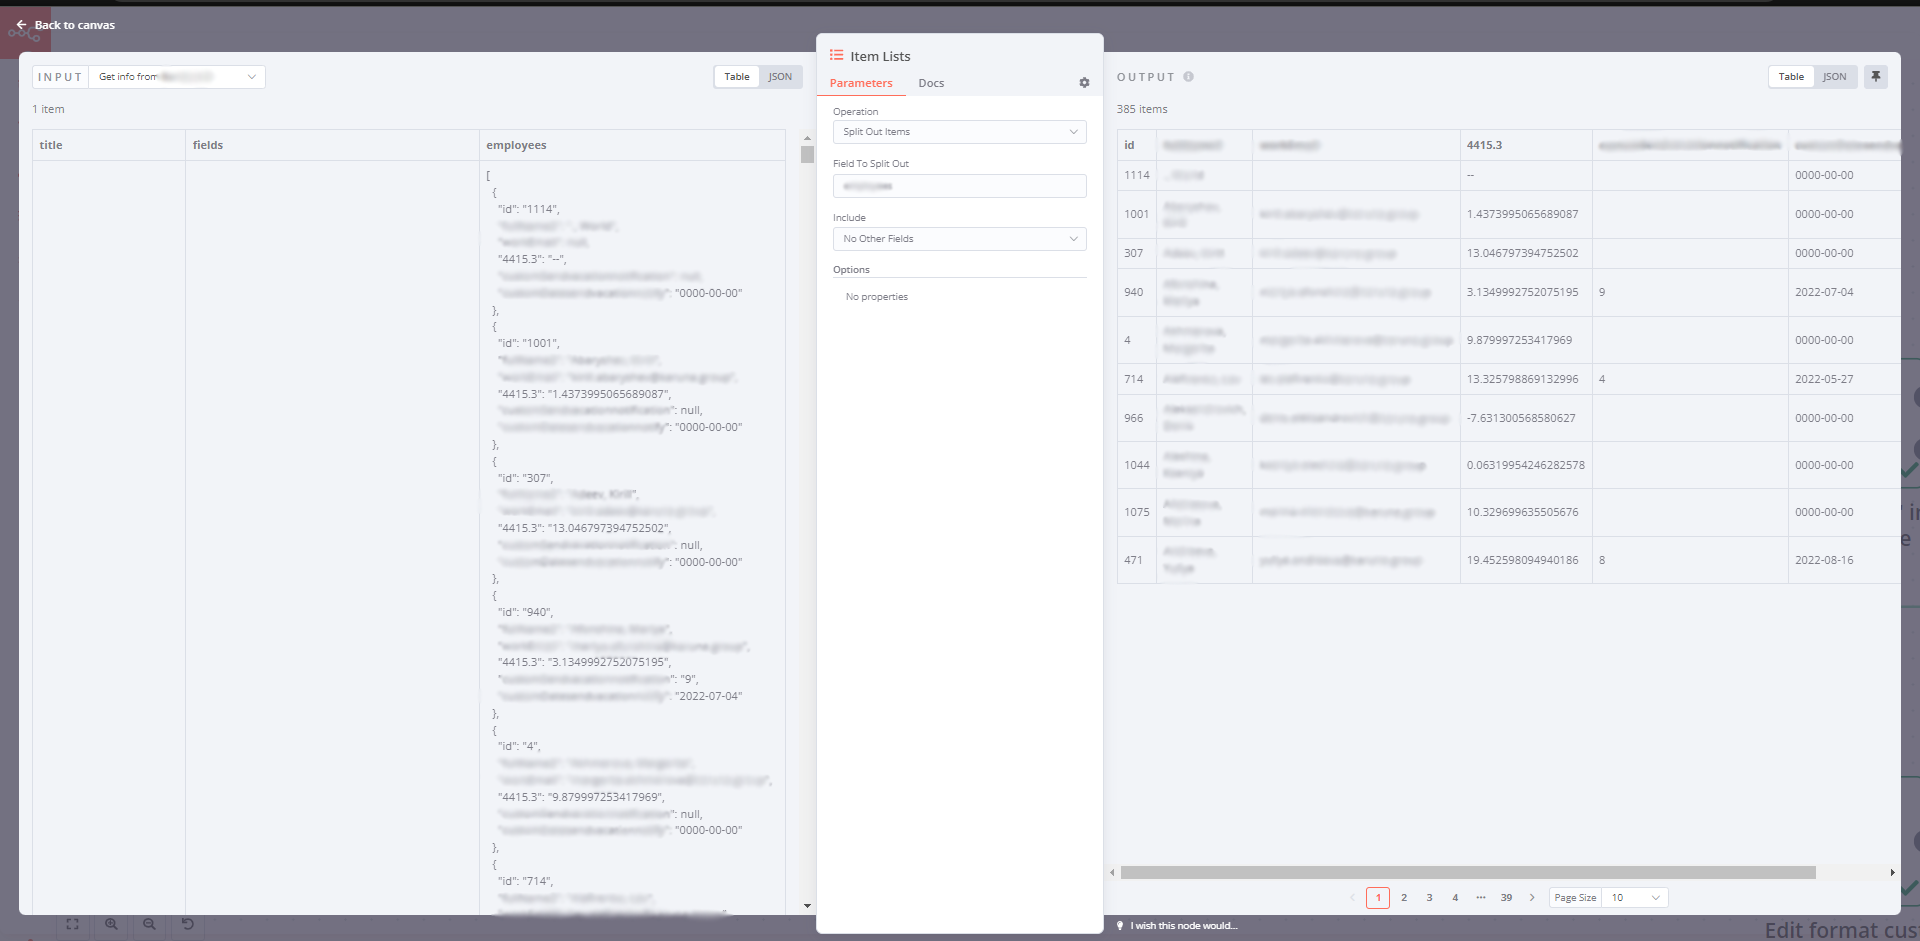
Task: Click the Back to canvas arrow
Action: pos(21,25)
